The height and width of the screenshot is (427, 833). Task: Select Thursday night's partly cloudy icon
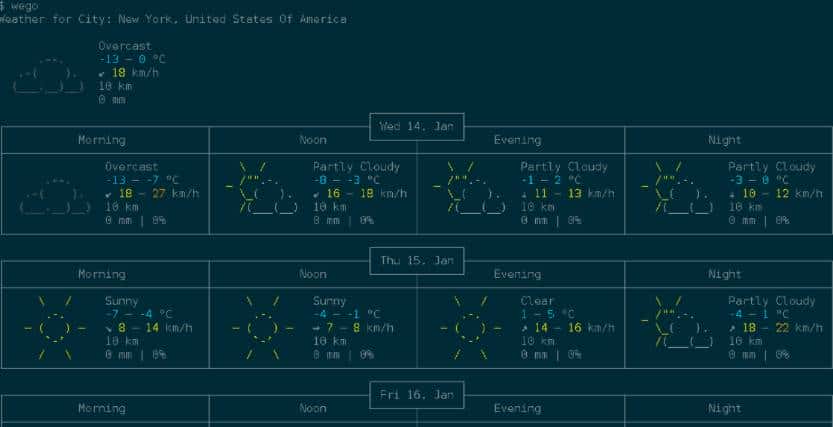(679, 321)
